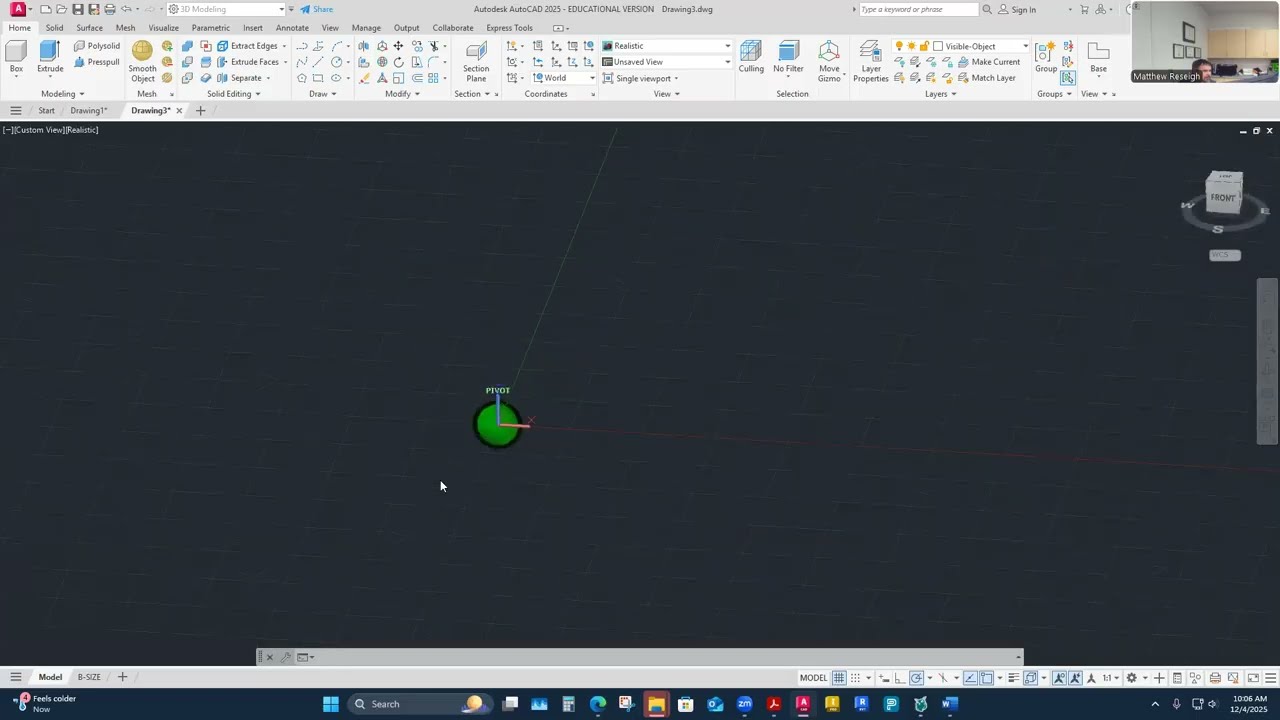The height and width of the screenshot is (720, 1280).
Task: Open the Unsaved View dropdown
Action: point(666,62)
